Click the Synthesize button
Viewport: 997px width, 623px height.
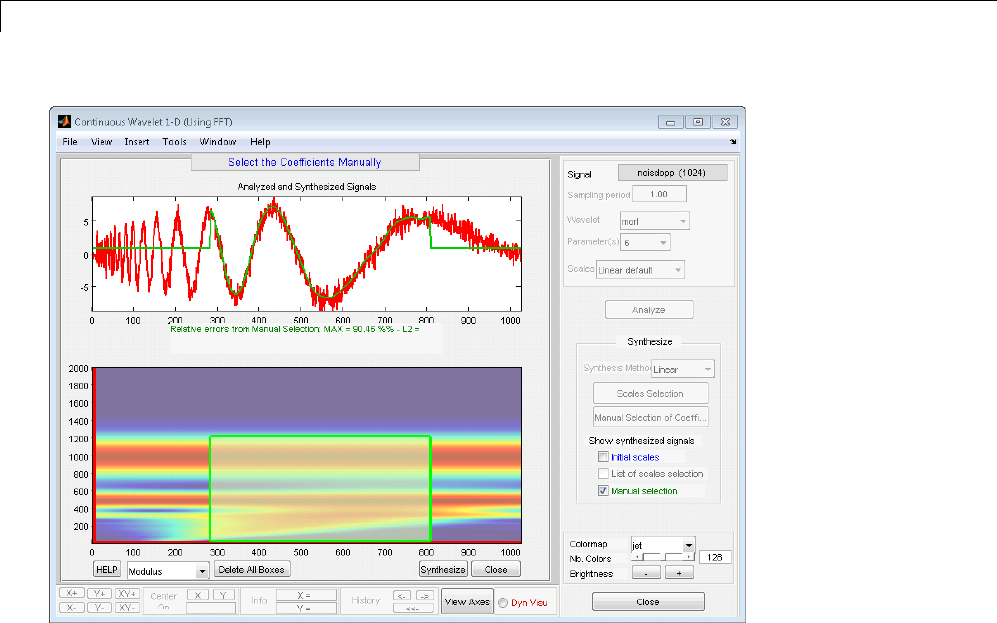coord(442,569)
